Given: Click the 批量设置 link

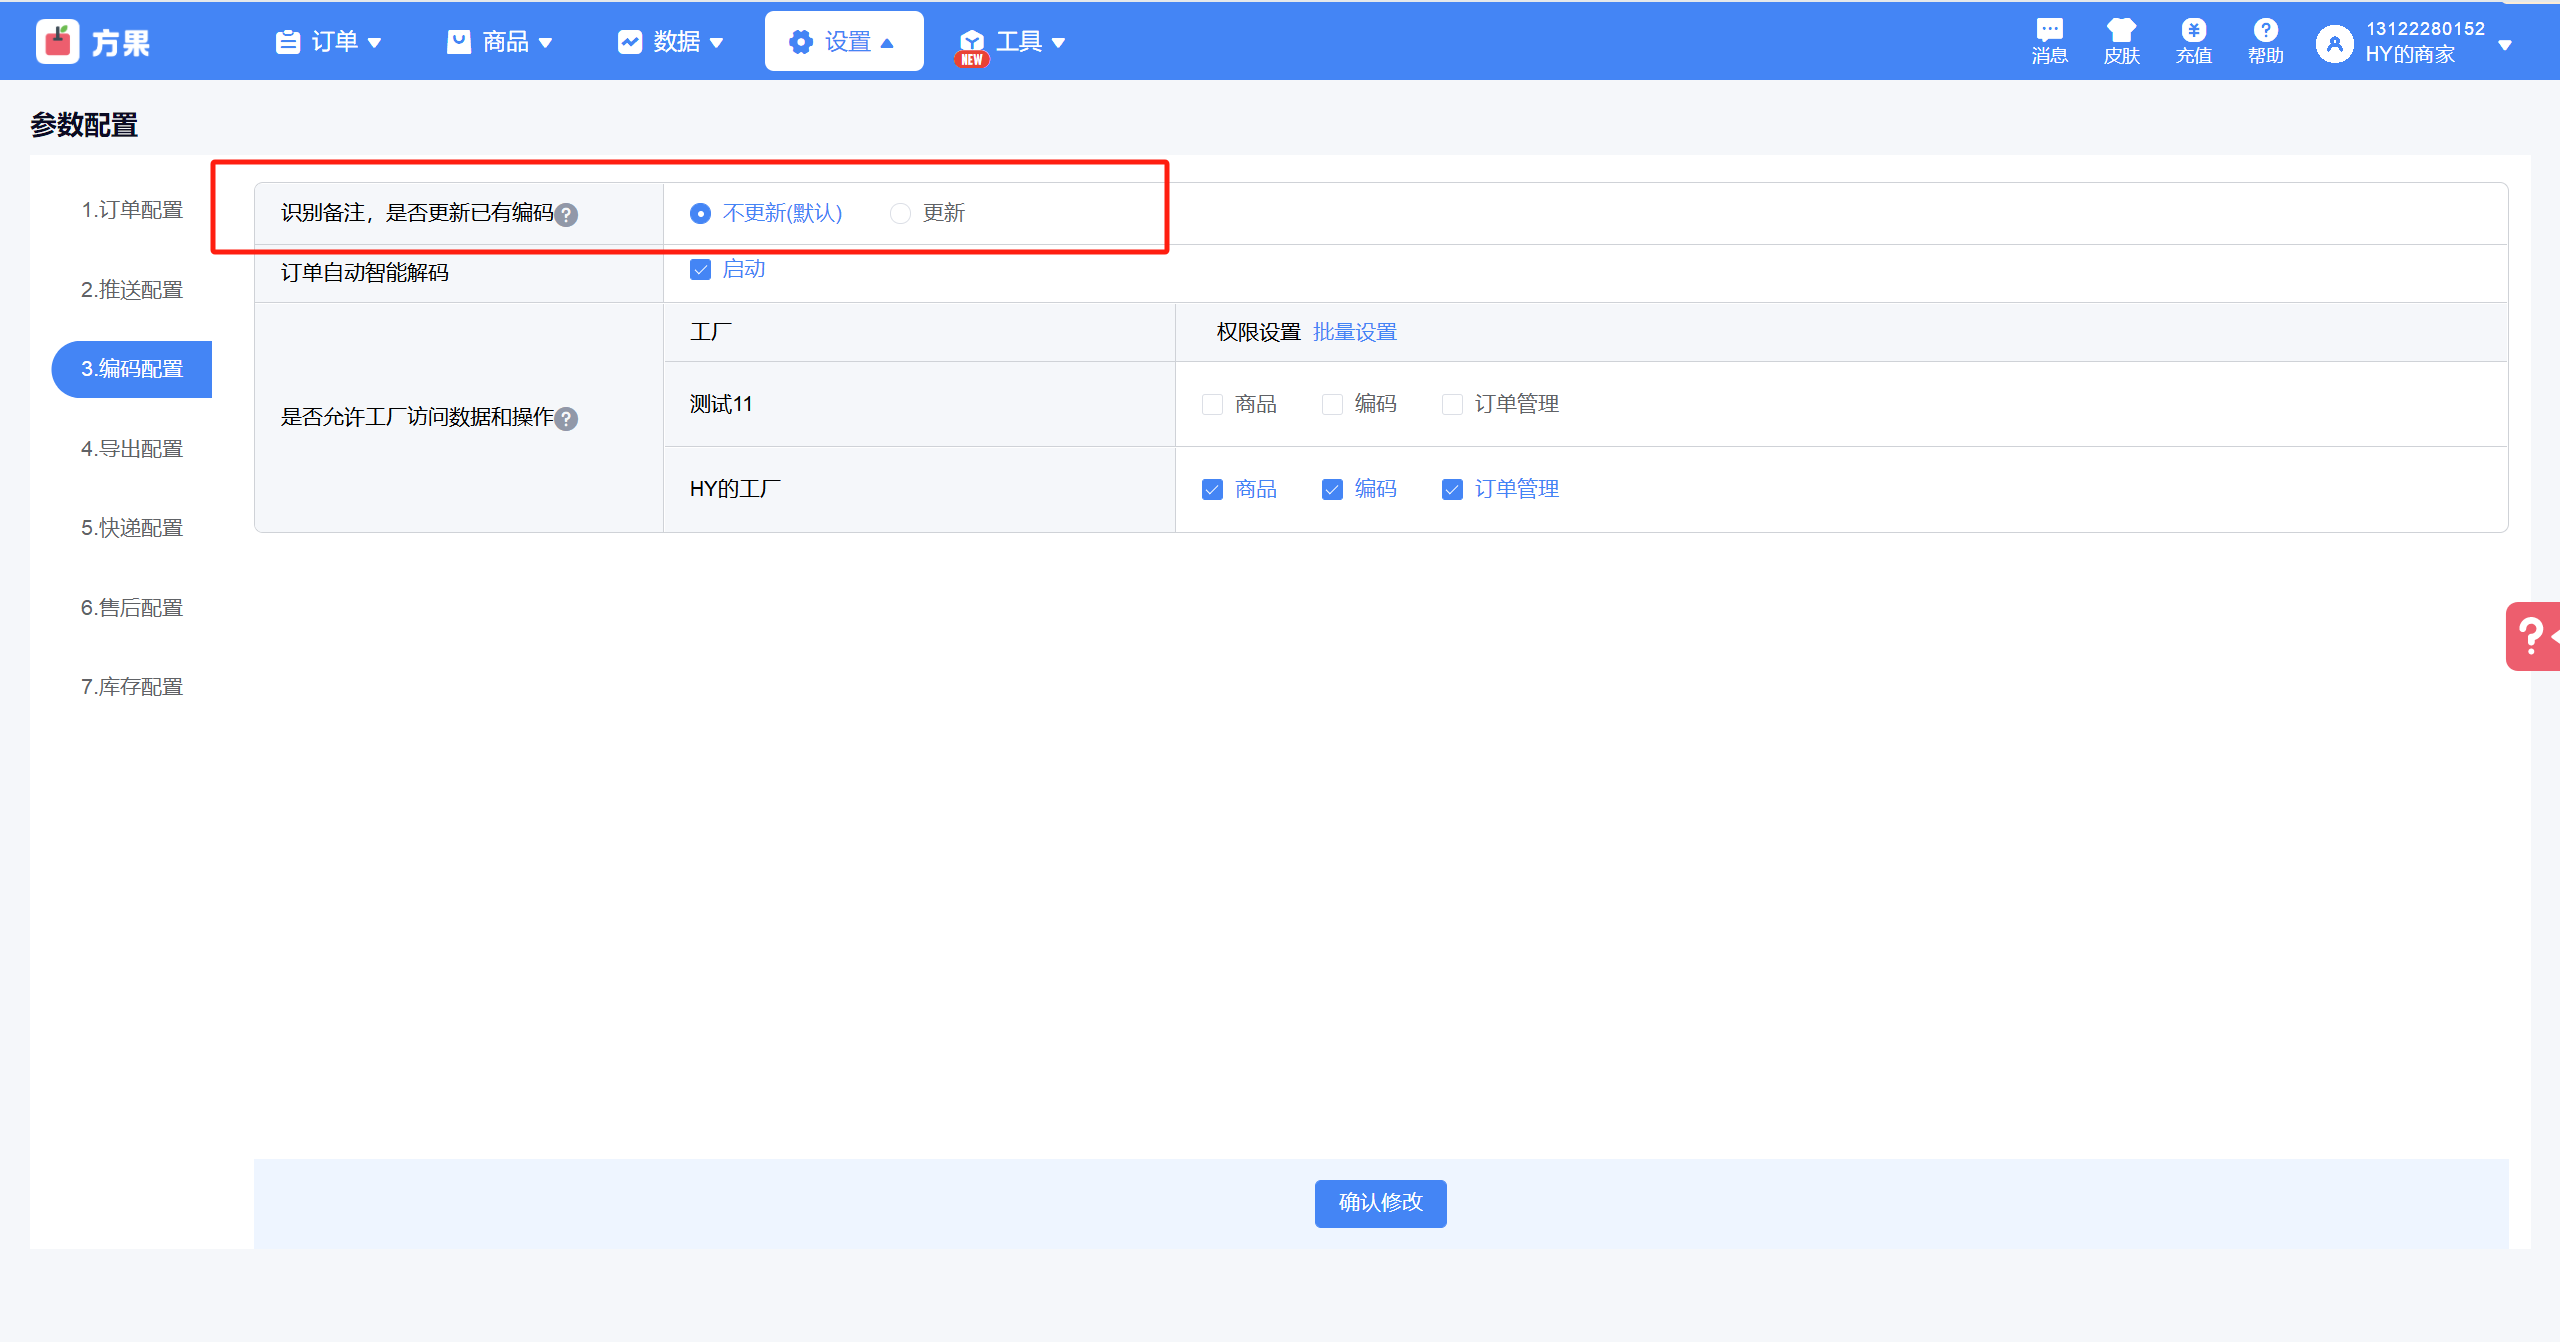Looking at the screenshot, I should (1354, 332).
